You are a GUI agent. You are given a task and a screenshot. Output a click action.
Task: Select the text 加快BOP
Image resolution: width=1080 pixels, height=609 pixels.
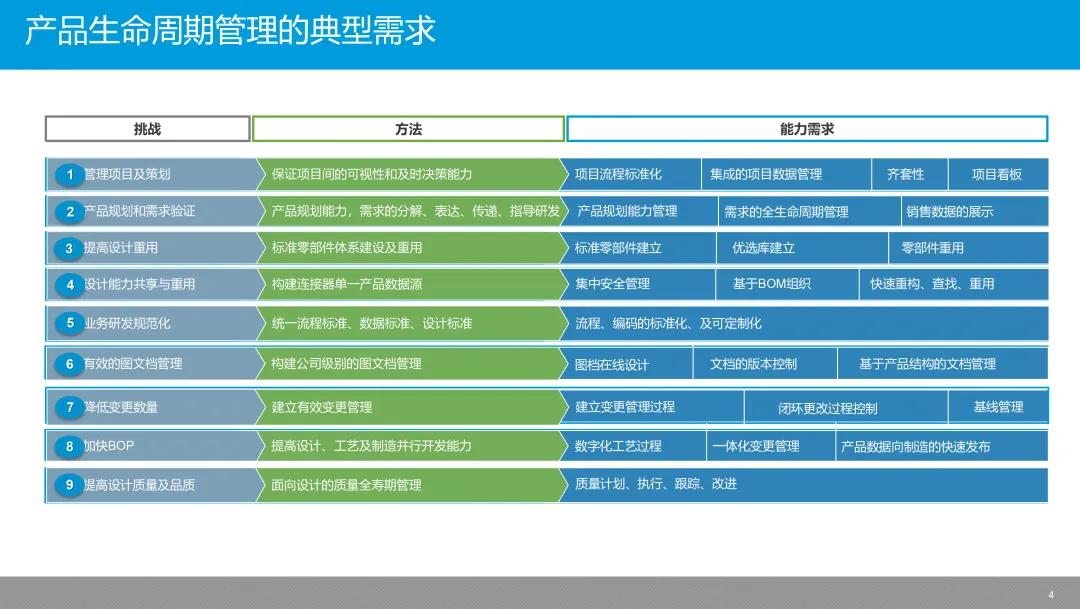(x=109, y=446)
